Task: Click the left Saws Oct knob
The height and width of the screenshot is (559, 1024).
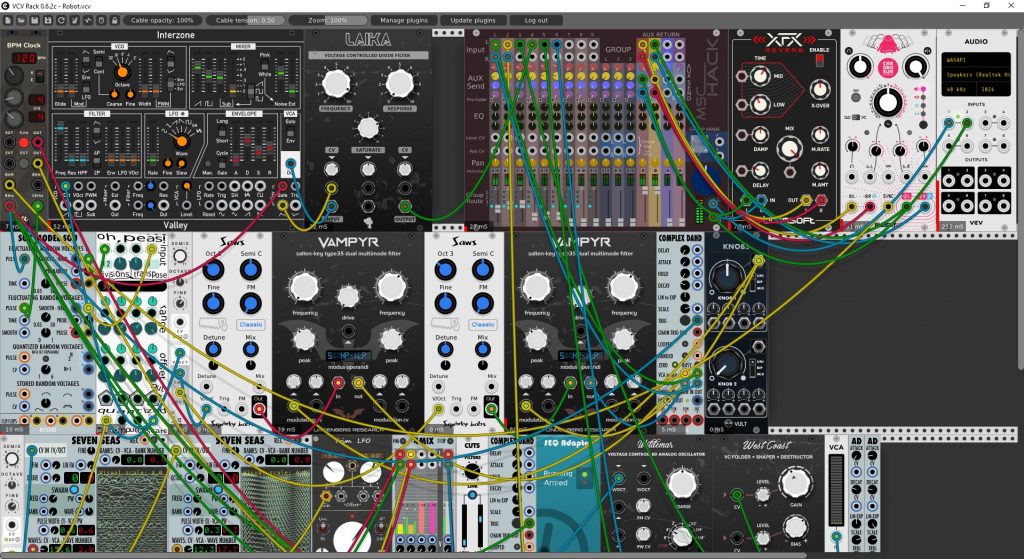Action: pyautogui.click(x=212, y=270)
